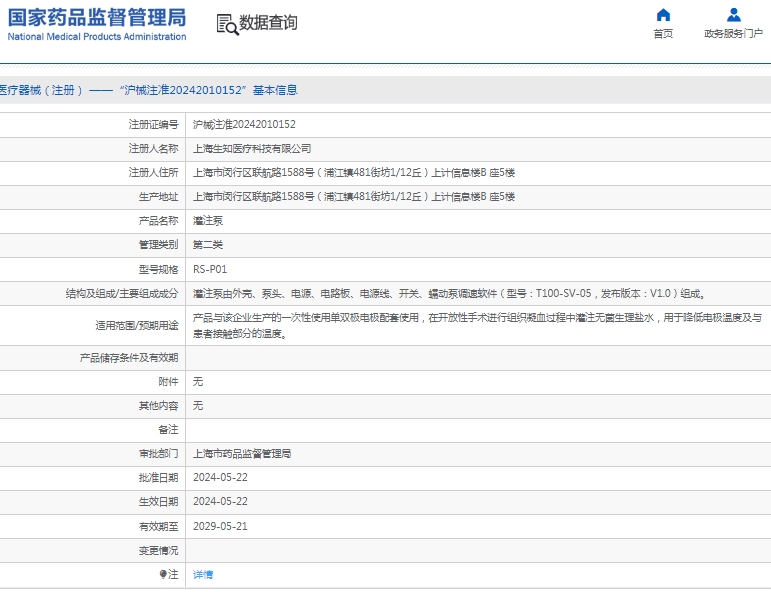Screen dimensions: 771x592
Task: Click the 国家药品监督管理局 logo
Action: [x=97, y=24]
